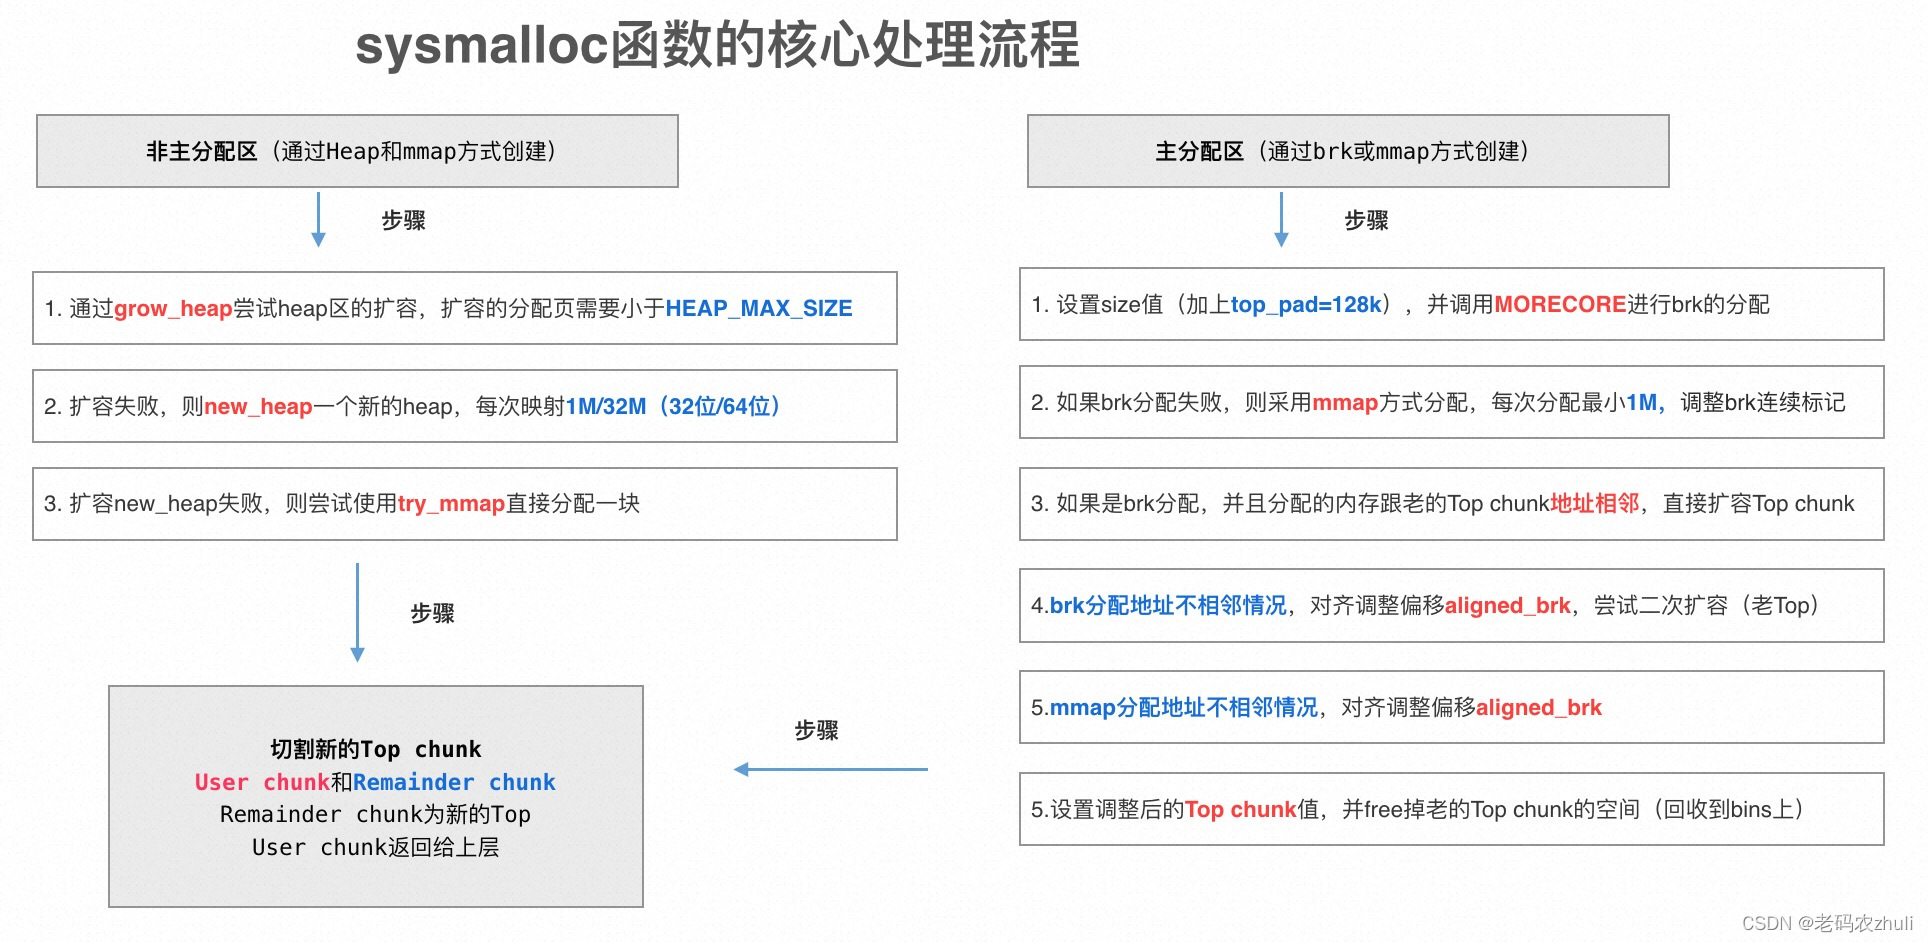Screen dimensions: 1928x942
Task: Select the 主分配区 header box
Action: click(x=1345, y=151)
